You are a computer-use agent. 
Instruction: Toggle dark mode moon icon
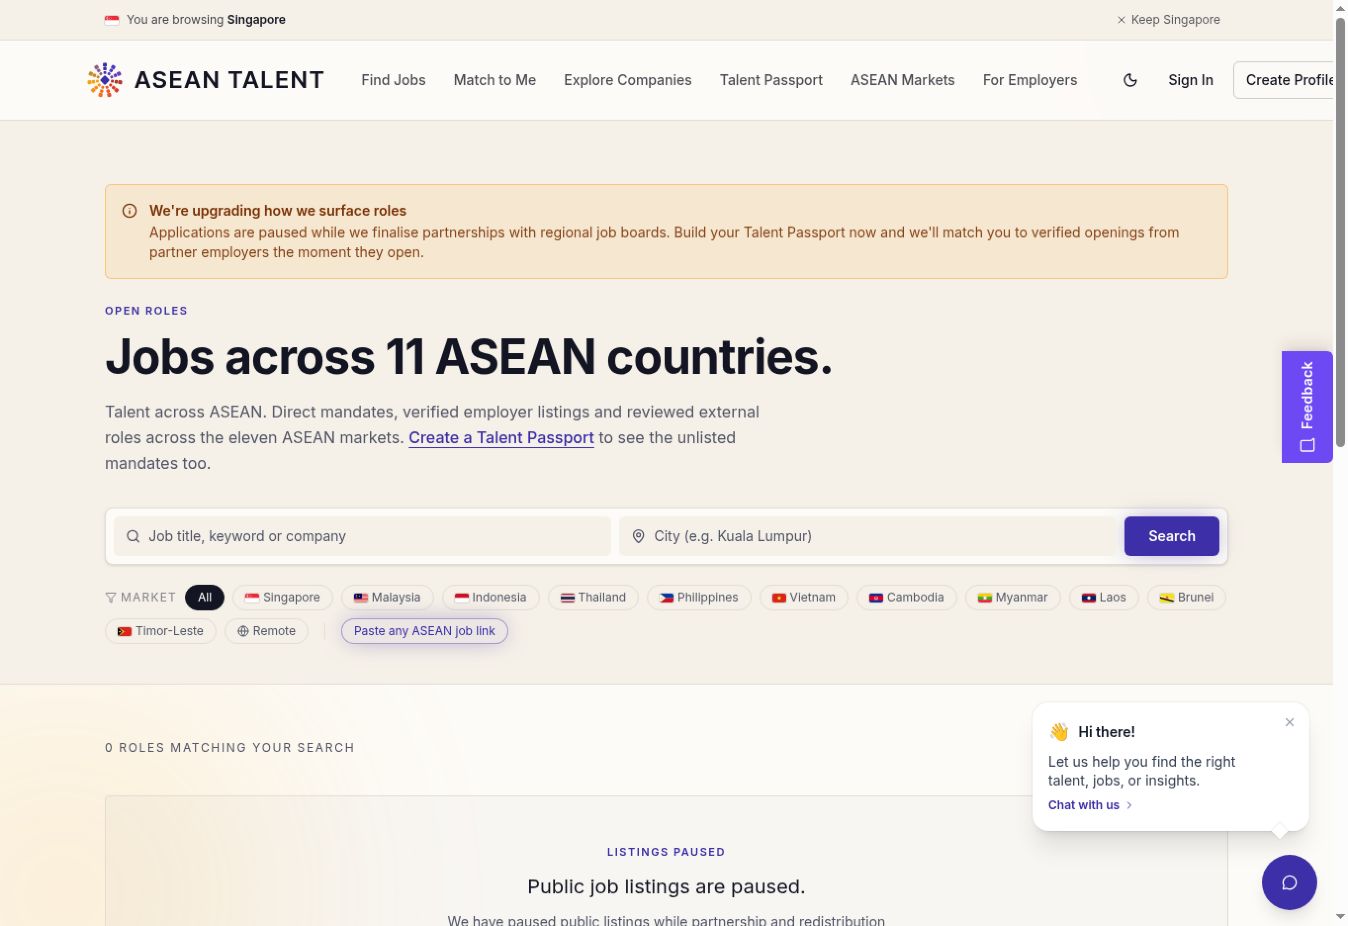[1130, 80]
